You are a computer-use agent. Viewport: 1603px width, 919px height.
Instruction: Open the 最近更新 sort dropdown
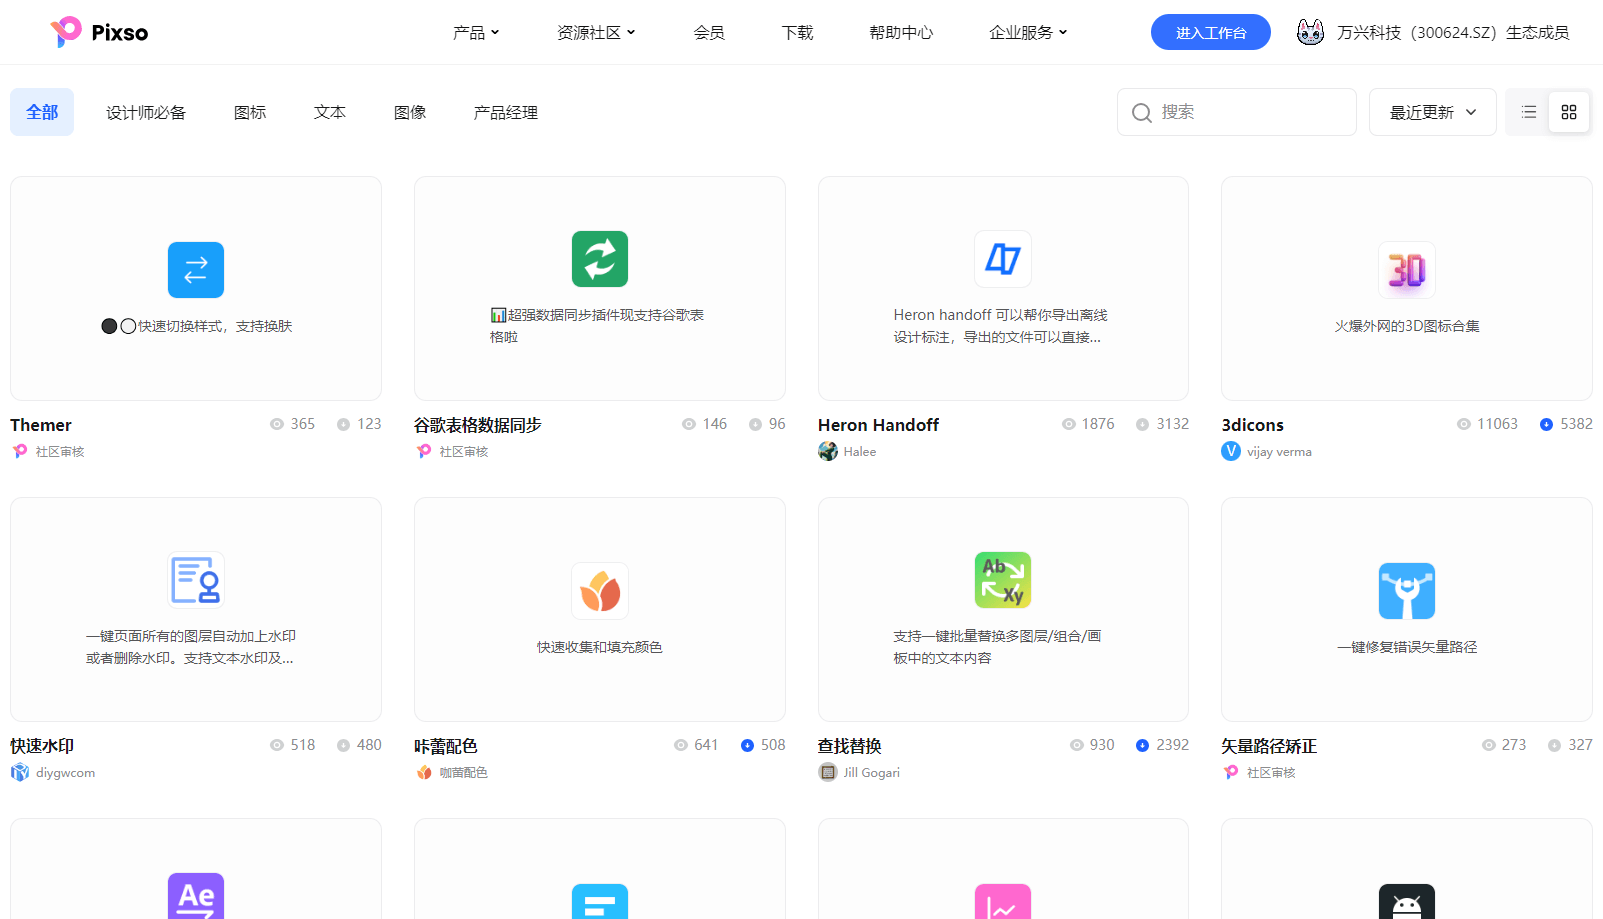pos(1432,112)
